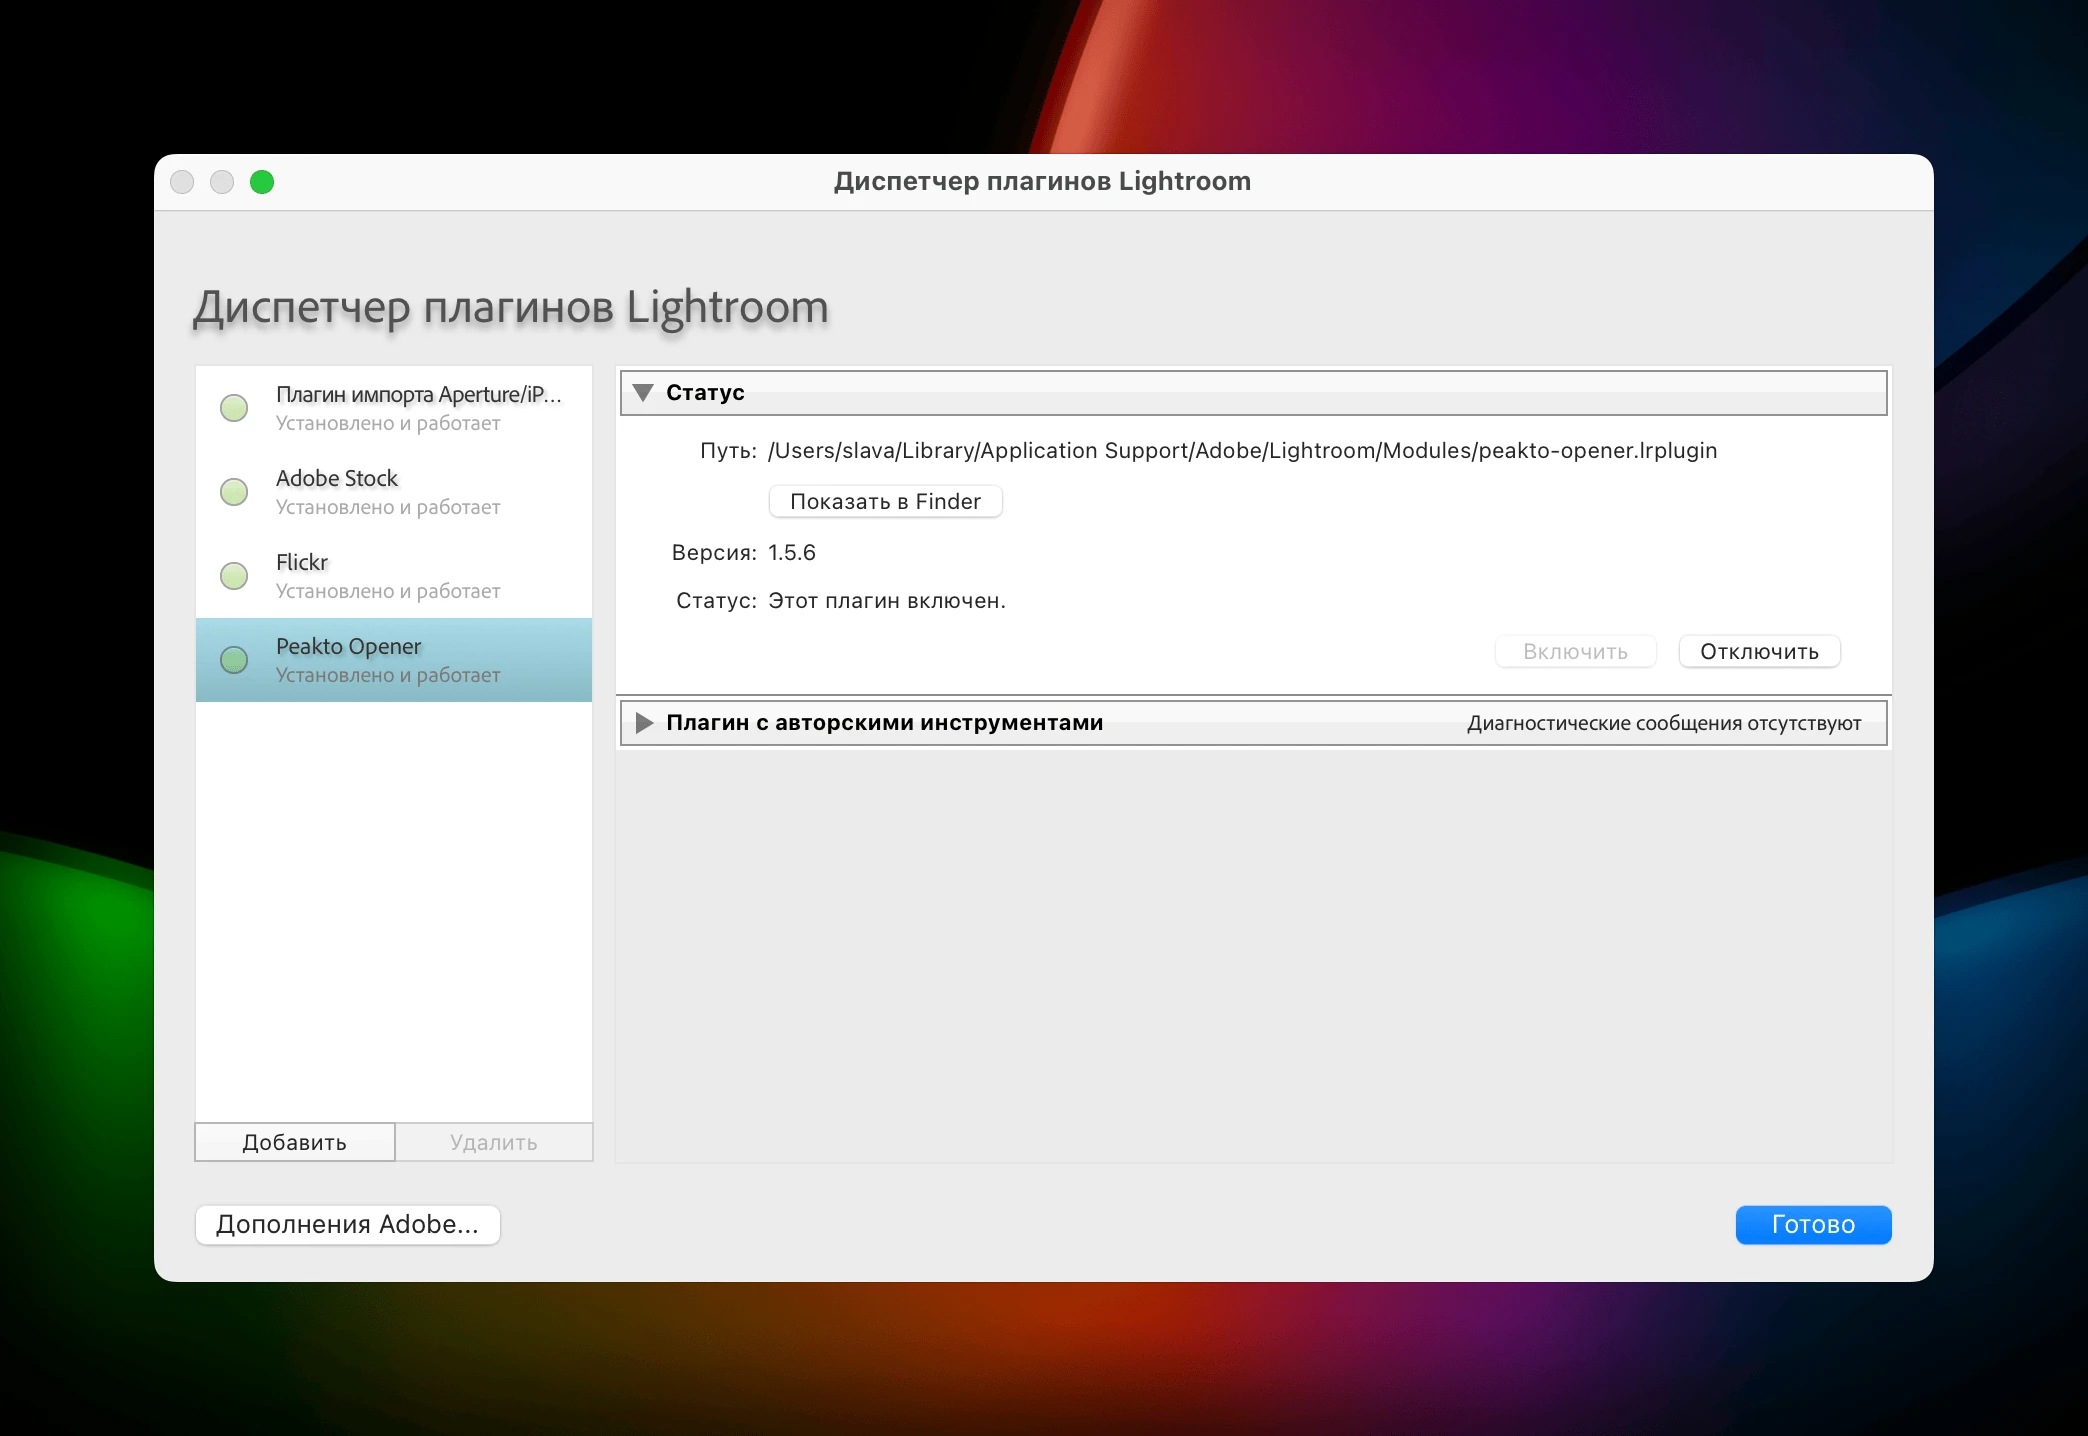Screen dimensions: 2088x1436
Task: Open Дополнения Adobe... button
Action: pyautogui.click(x=348, y=1225)
